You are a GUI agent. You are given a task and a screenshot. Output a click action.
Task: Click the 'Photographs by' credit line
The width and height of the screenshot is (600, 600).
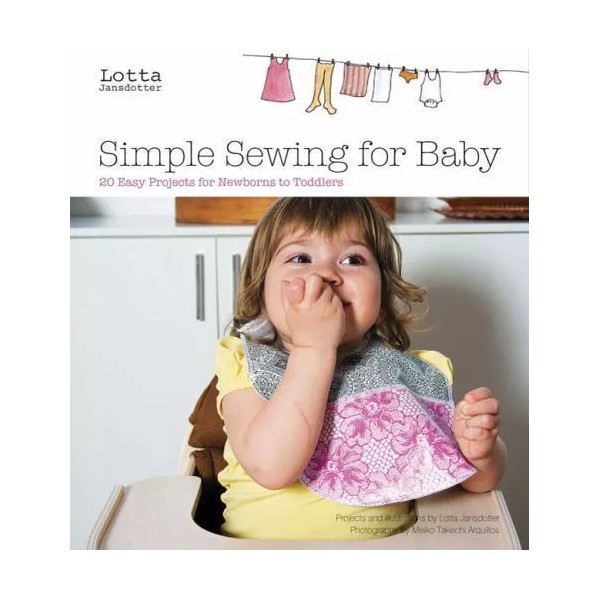tap(424, 530)
